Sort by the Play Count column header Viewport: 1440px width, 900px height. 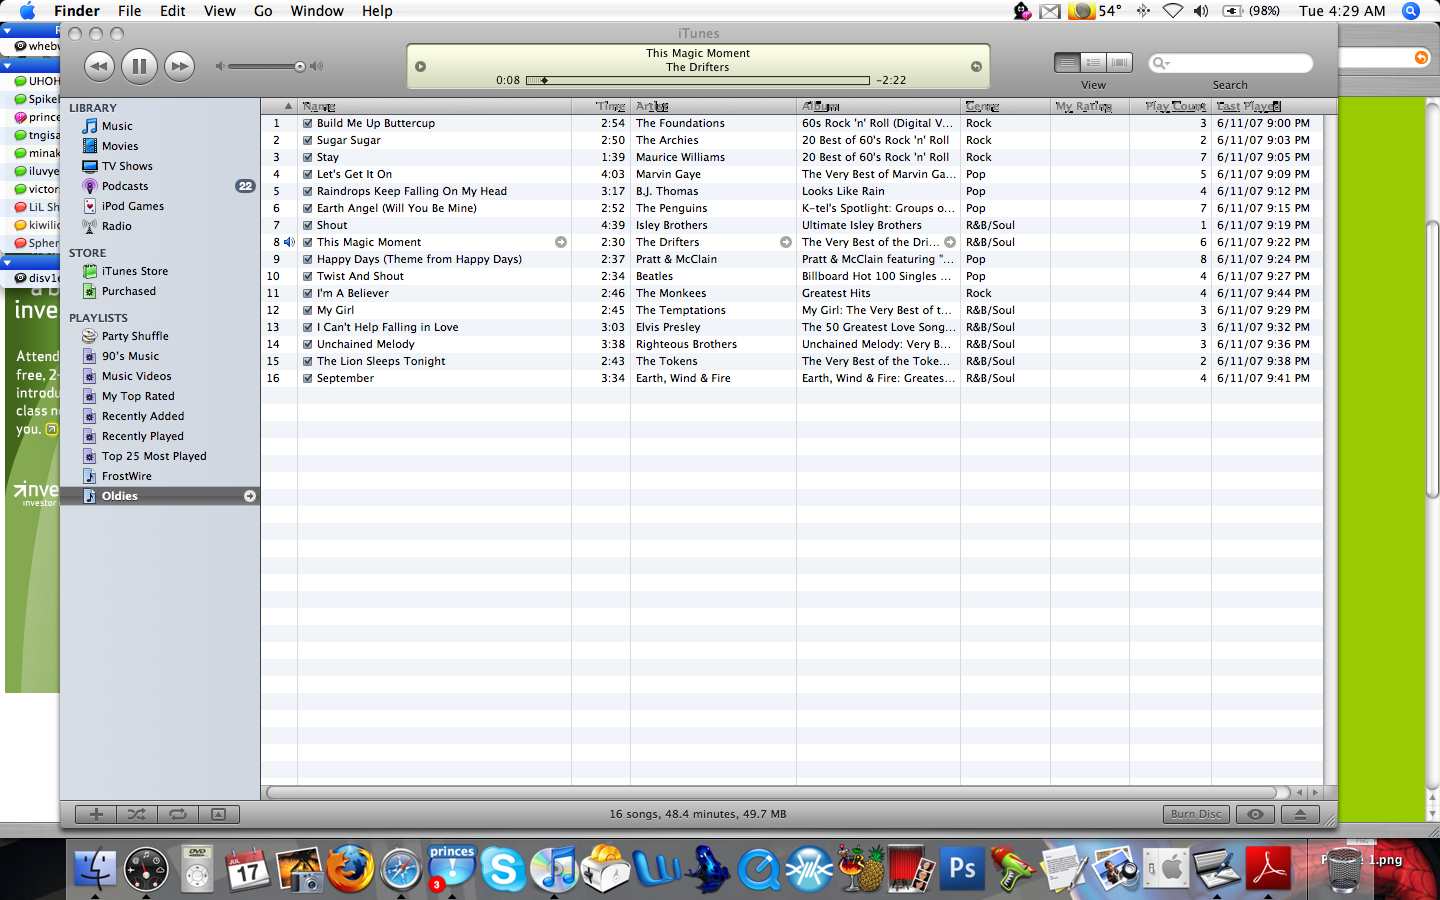pos(1170,106)
